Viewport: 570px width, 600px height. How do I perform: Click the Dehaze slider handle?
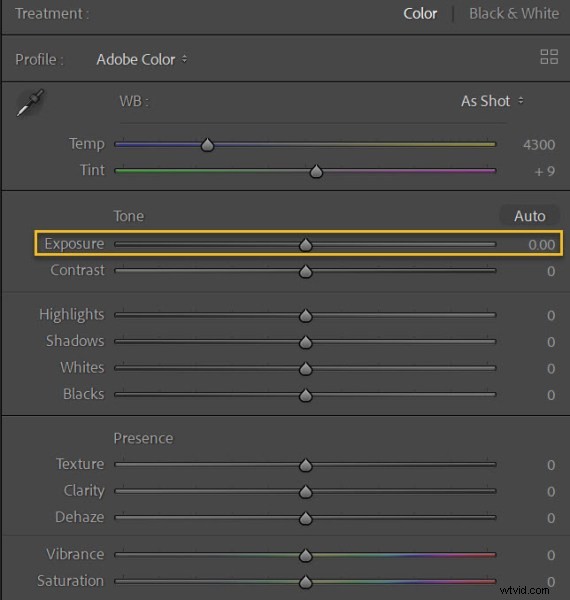click(x=306, y=518)
